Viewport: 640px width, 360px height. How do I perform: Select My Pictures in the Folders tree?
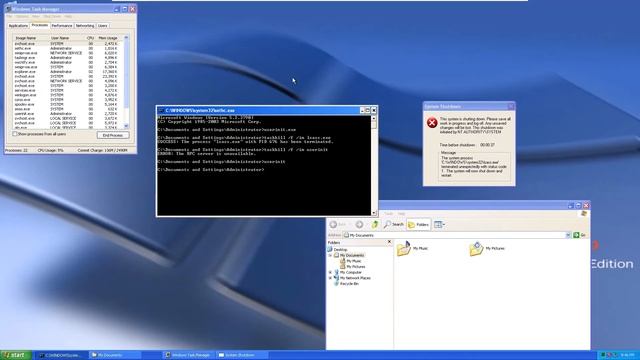356,267
